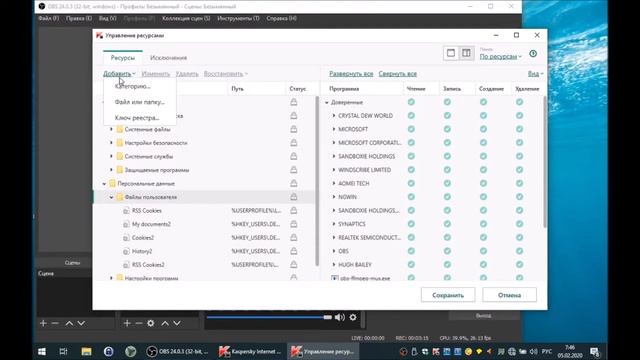Expand the REALTEK SEMICONDUCT node
This screenshot has width=640, height=360.
pos(333,238)
